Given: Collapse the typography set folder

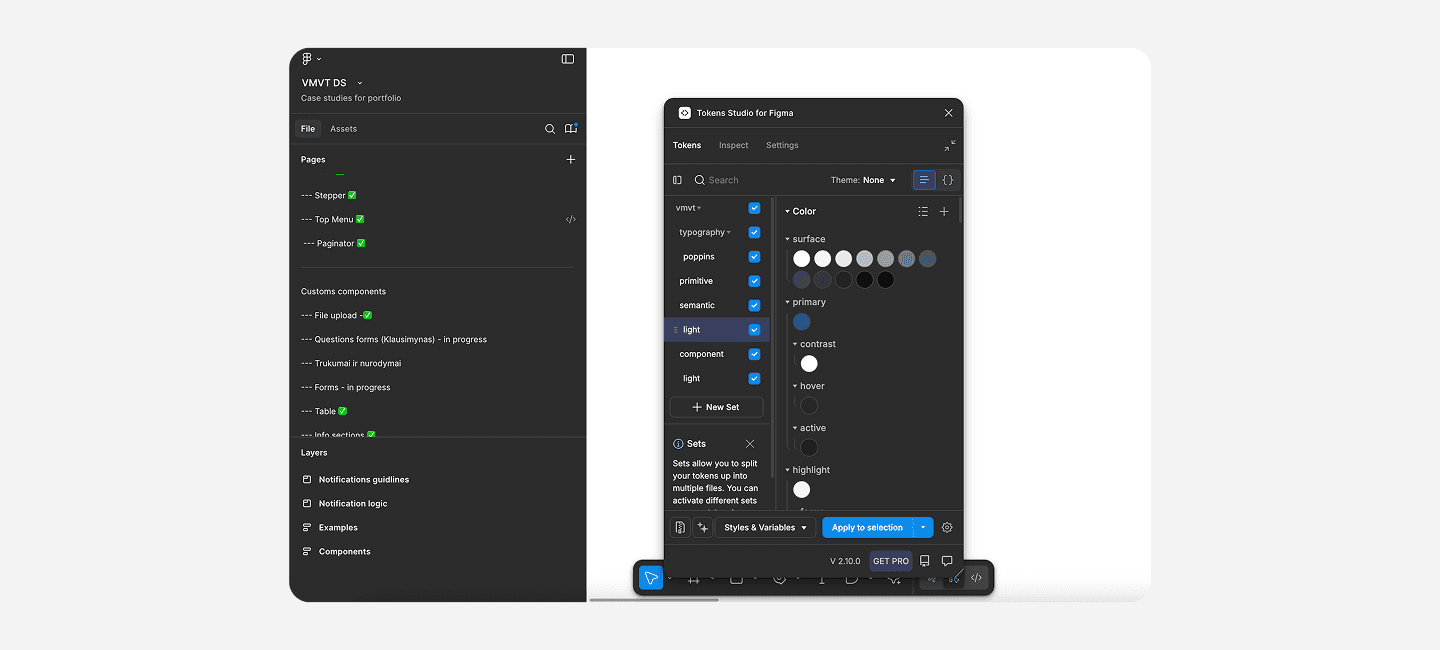Looking at the screenshot, I should 729,233.
